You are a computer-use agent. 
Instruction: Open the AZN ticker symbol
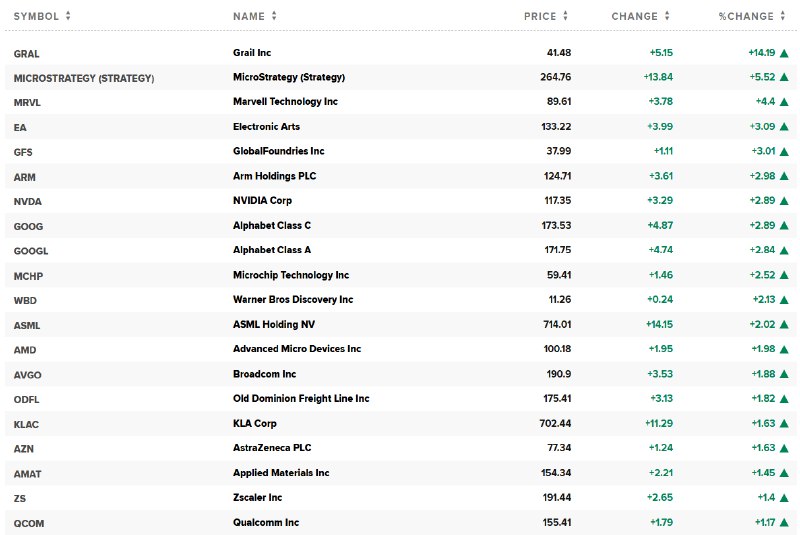[23, 449]
